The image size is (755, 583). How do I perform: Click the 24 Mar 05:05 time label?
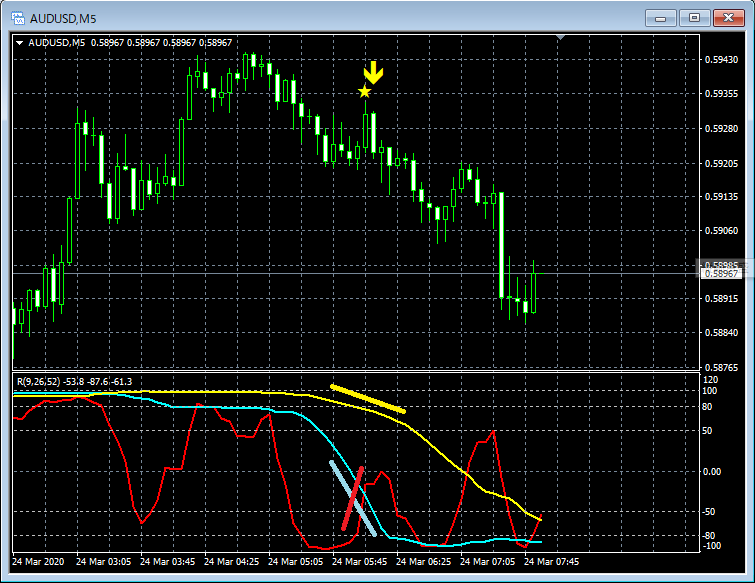click(296, 562)
